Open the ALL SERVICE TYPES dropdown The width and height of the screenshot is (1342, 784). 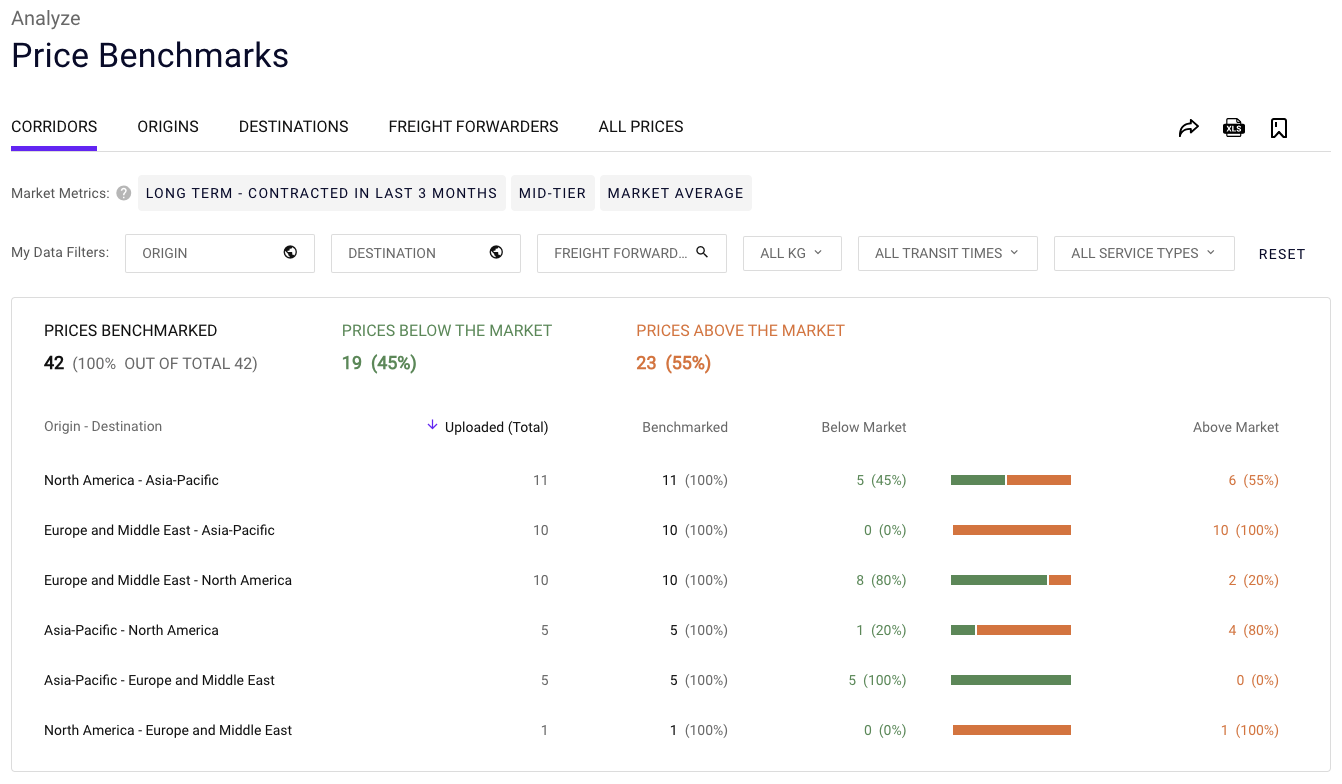[x=1144, y=253]
